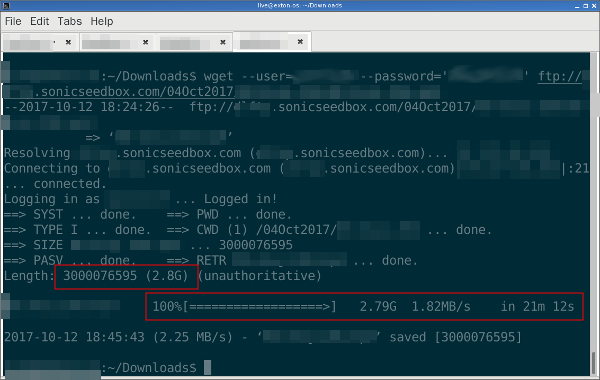The image size is (600, 380).
Task: Click the 'Logged in!' message
Action: pos(240,199)
